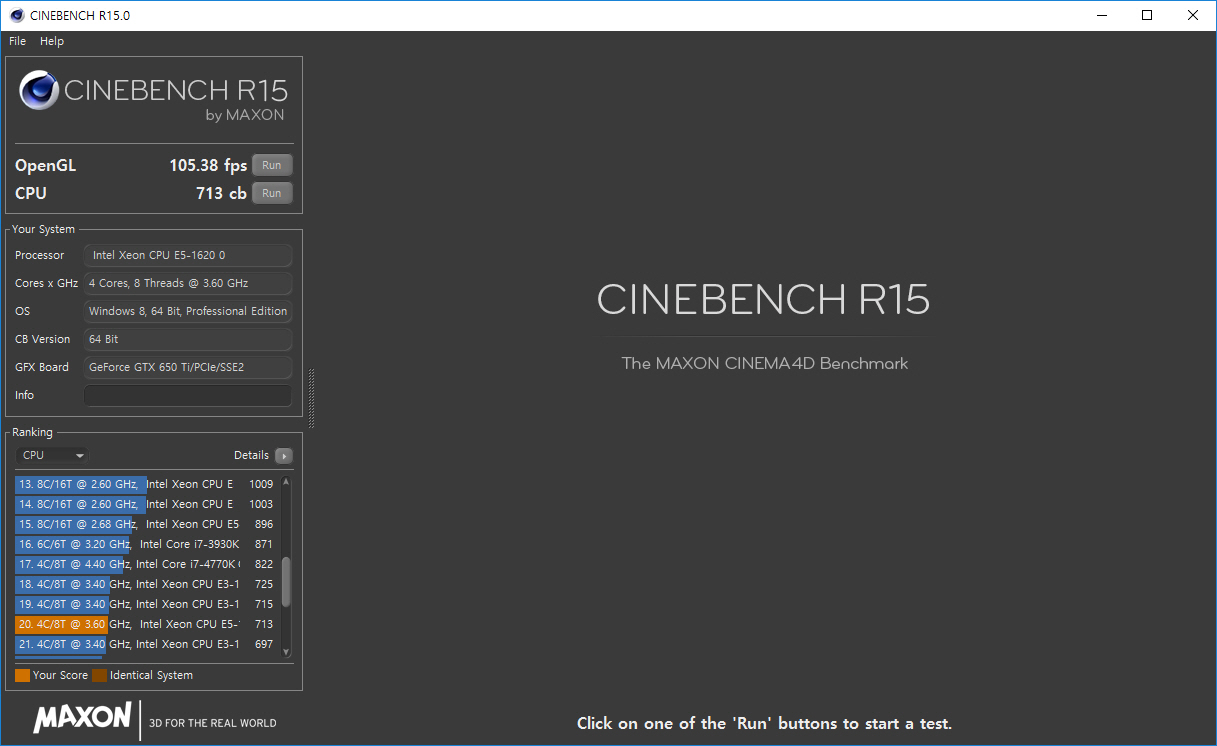Click the CB Version field 64 Bit
This screenshot has width=1217, height=746.
click(x=188, y=340)
